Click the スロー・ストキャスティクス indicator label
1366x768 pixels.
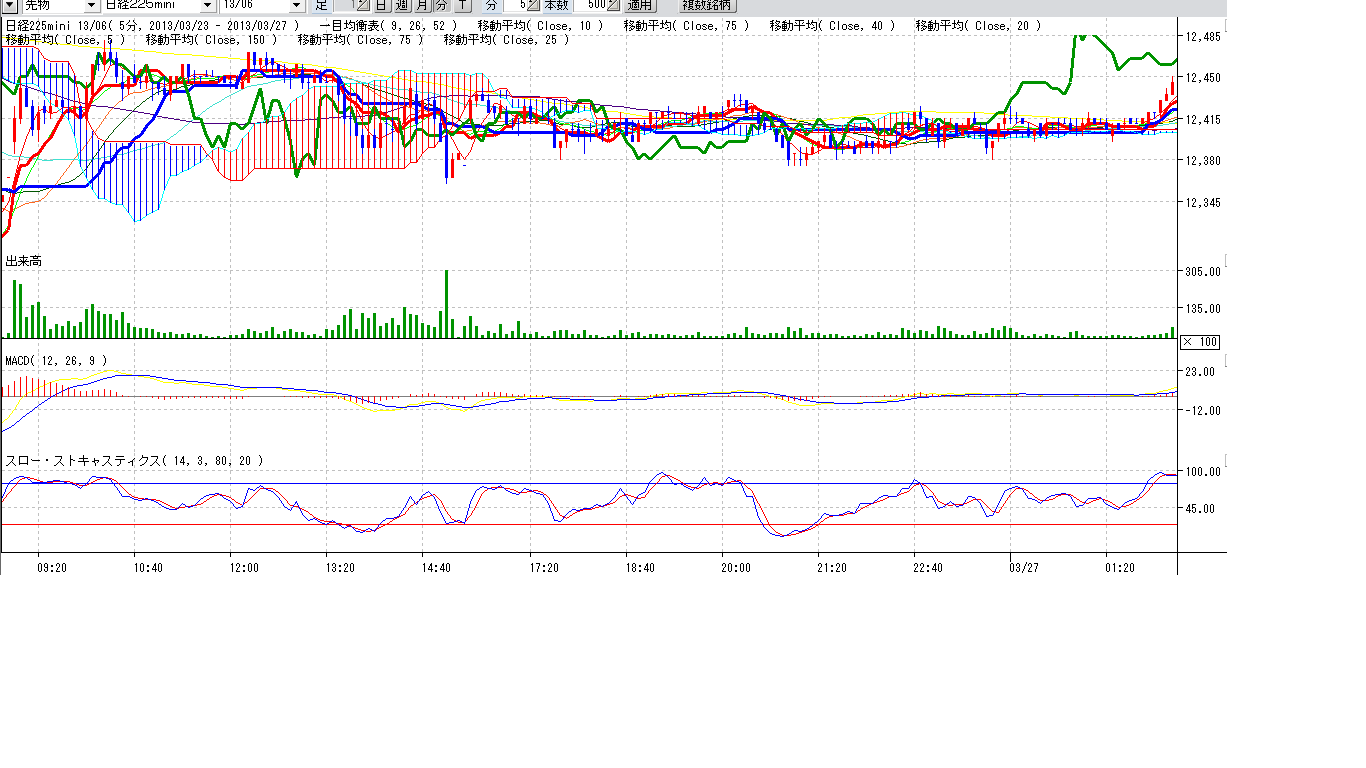pyautogui.click(x=135, y=461)
